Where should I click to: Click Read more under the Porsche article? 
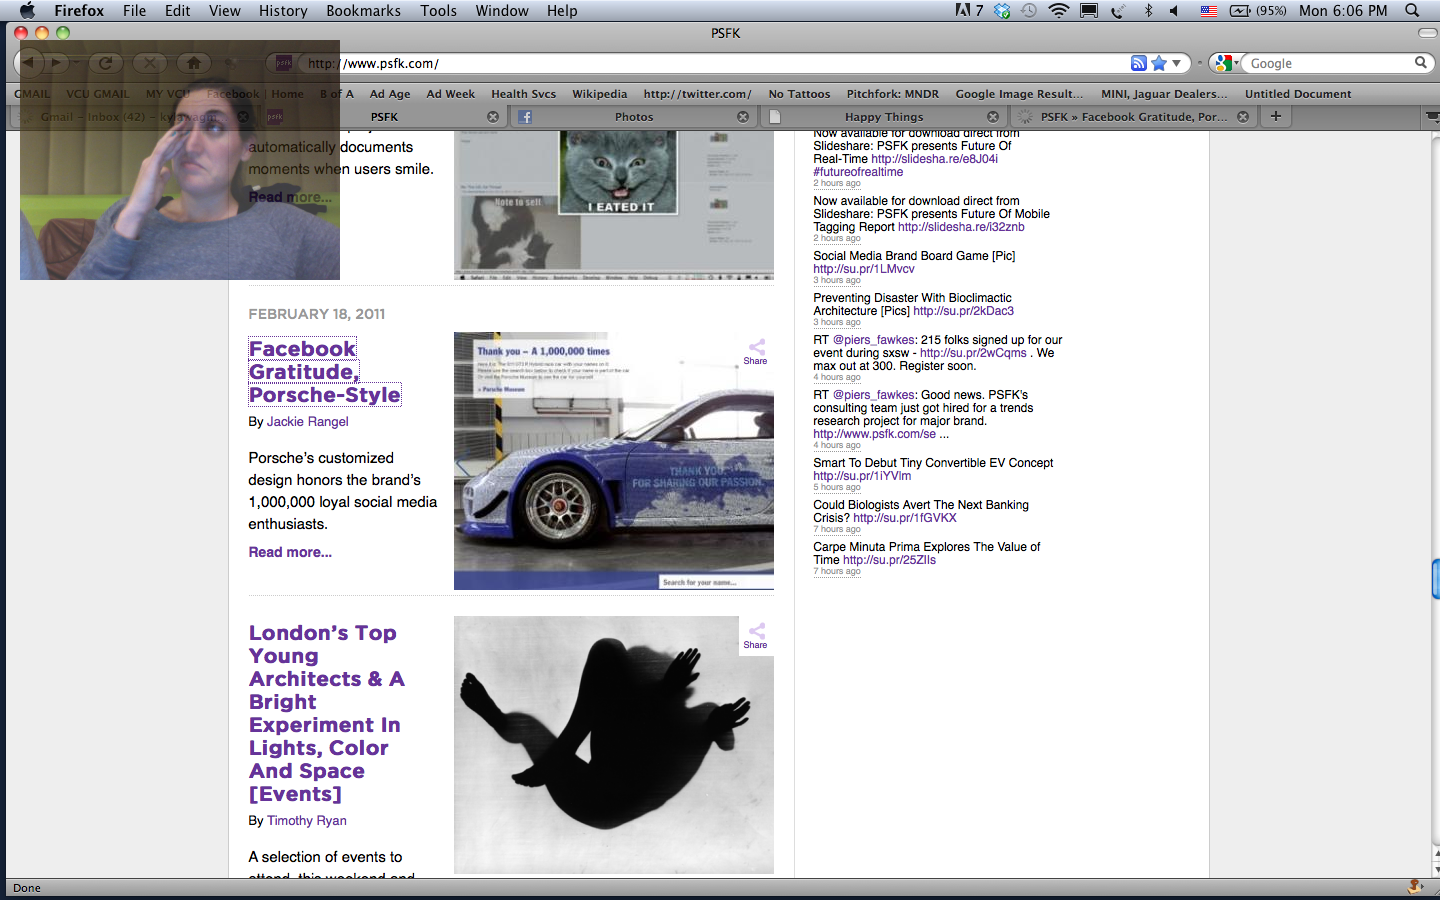point(290,552)
